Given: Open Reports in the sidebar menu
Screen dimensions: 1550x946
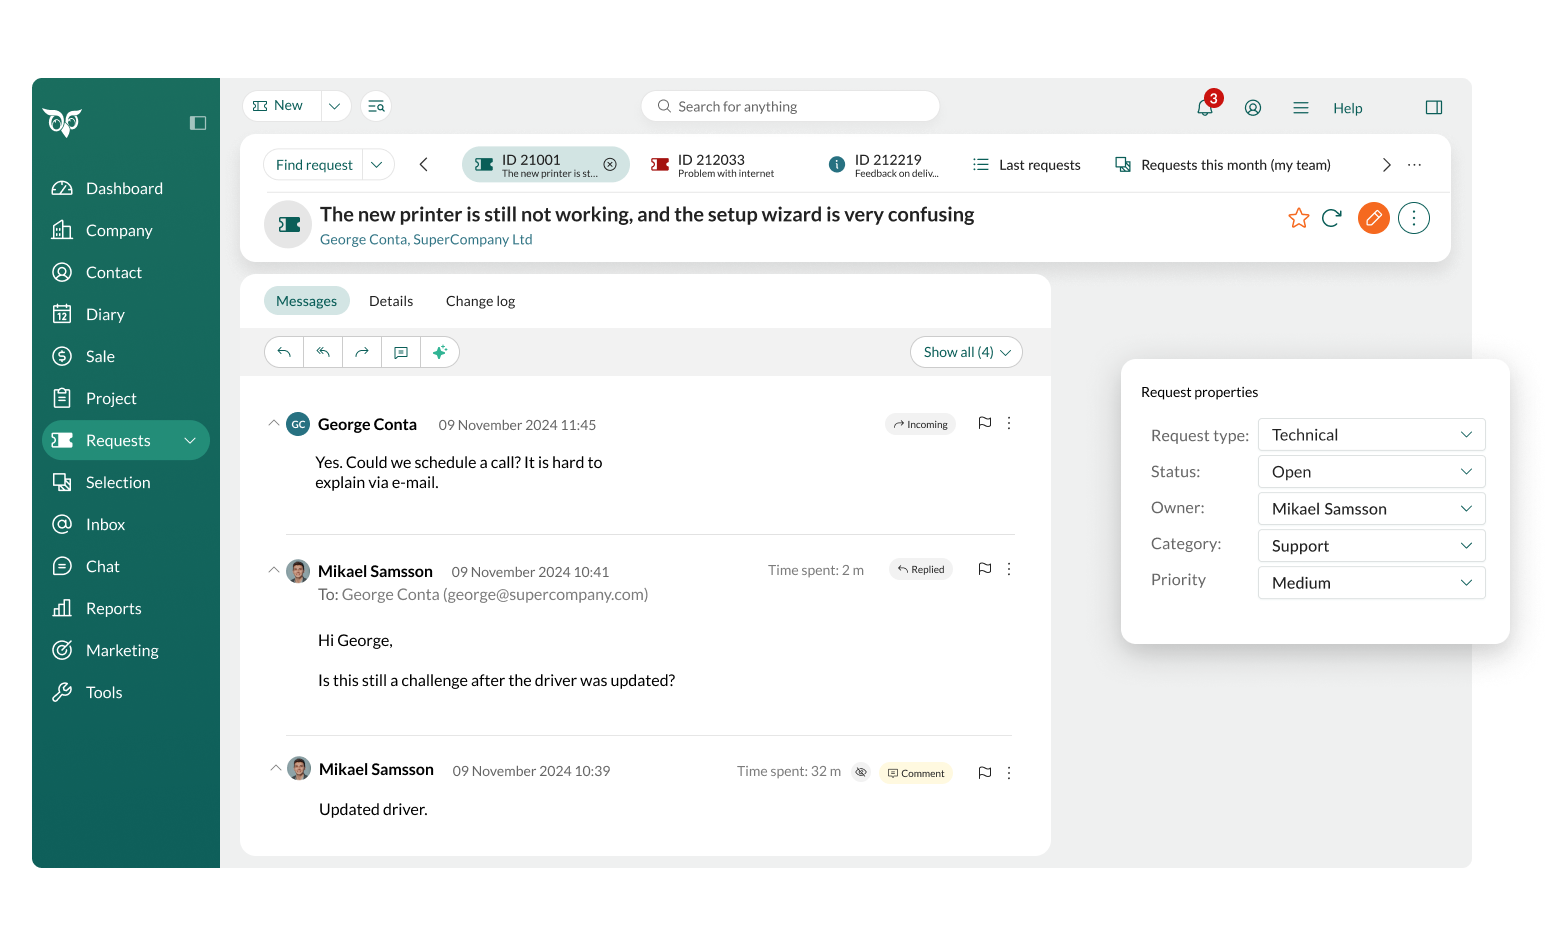Looking at the screenshot, I should pyautogui.click(x=113, y=608).
